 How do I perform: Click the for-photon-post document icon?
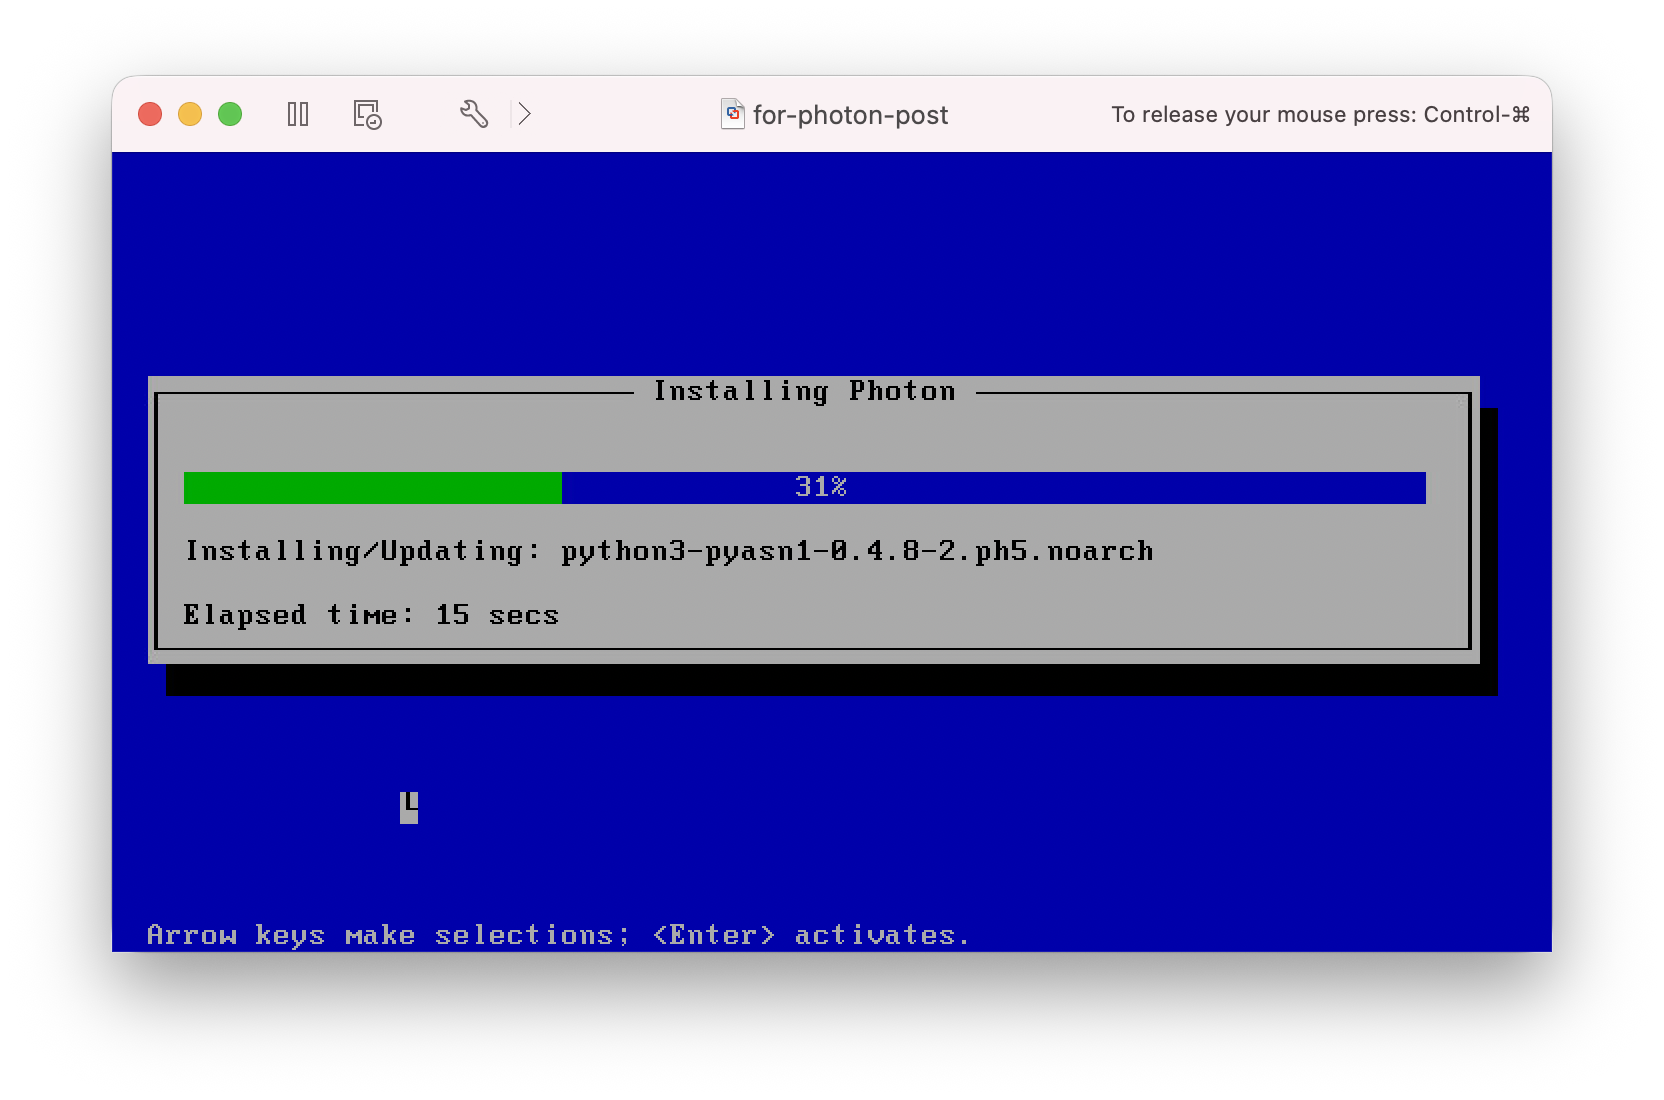click(x=733, y=114)
